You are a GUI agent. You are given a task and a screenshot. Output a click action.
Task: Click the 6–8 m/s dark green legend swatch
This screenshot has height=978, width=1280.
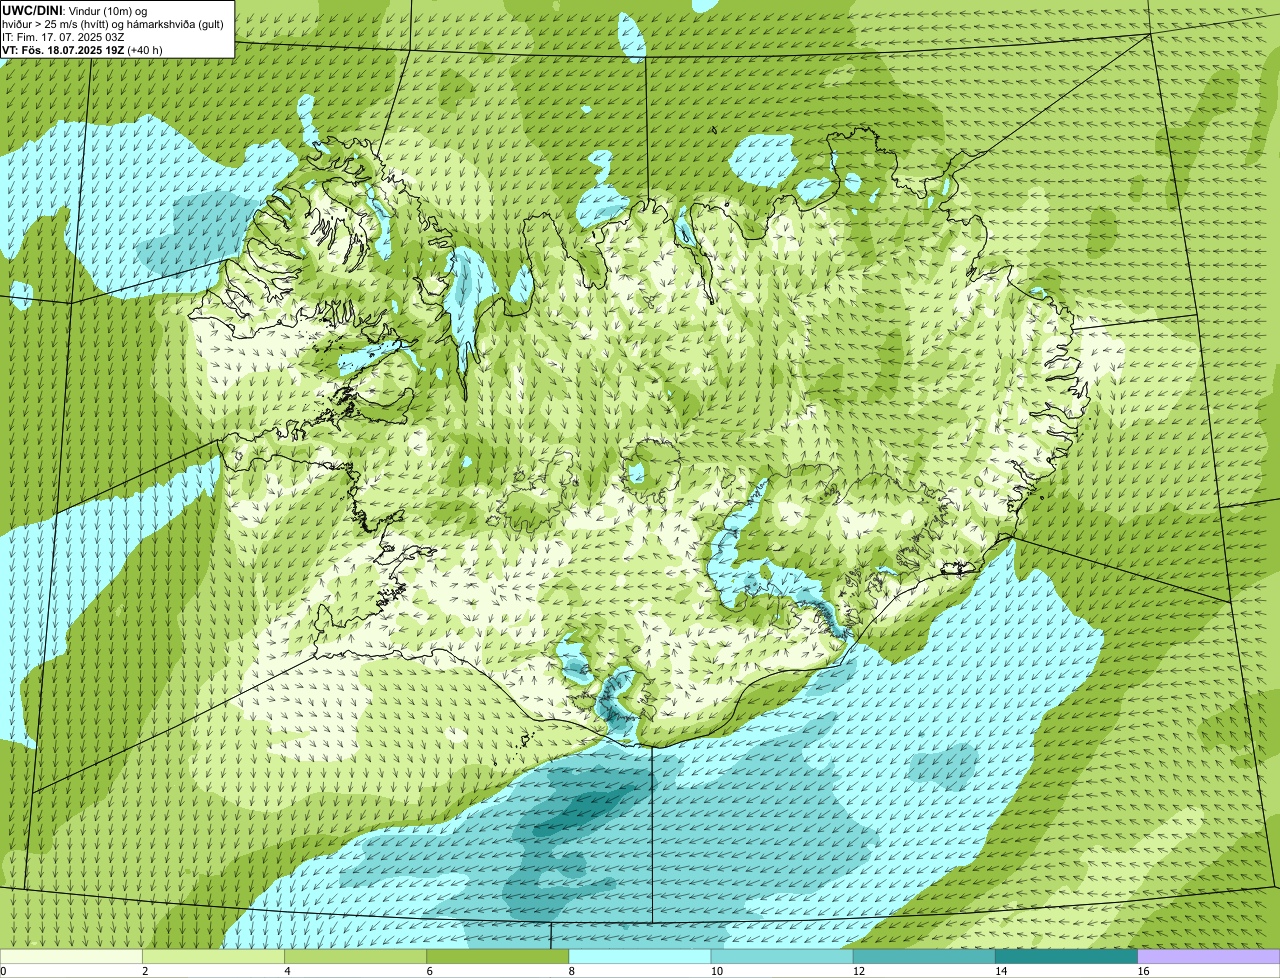click(498, 957)
